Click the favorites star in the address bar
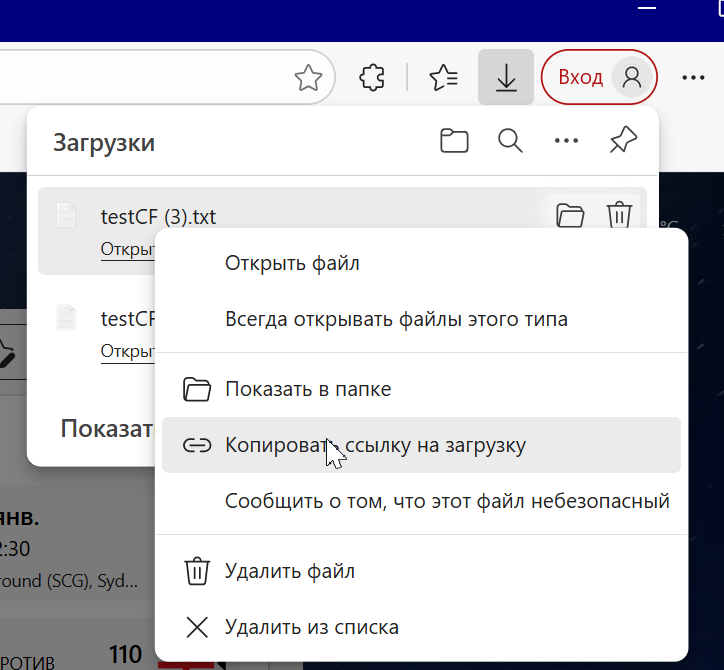The width and height of the screenshot is (724, 670). [308, 77]
